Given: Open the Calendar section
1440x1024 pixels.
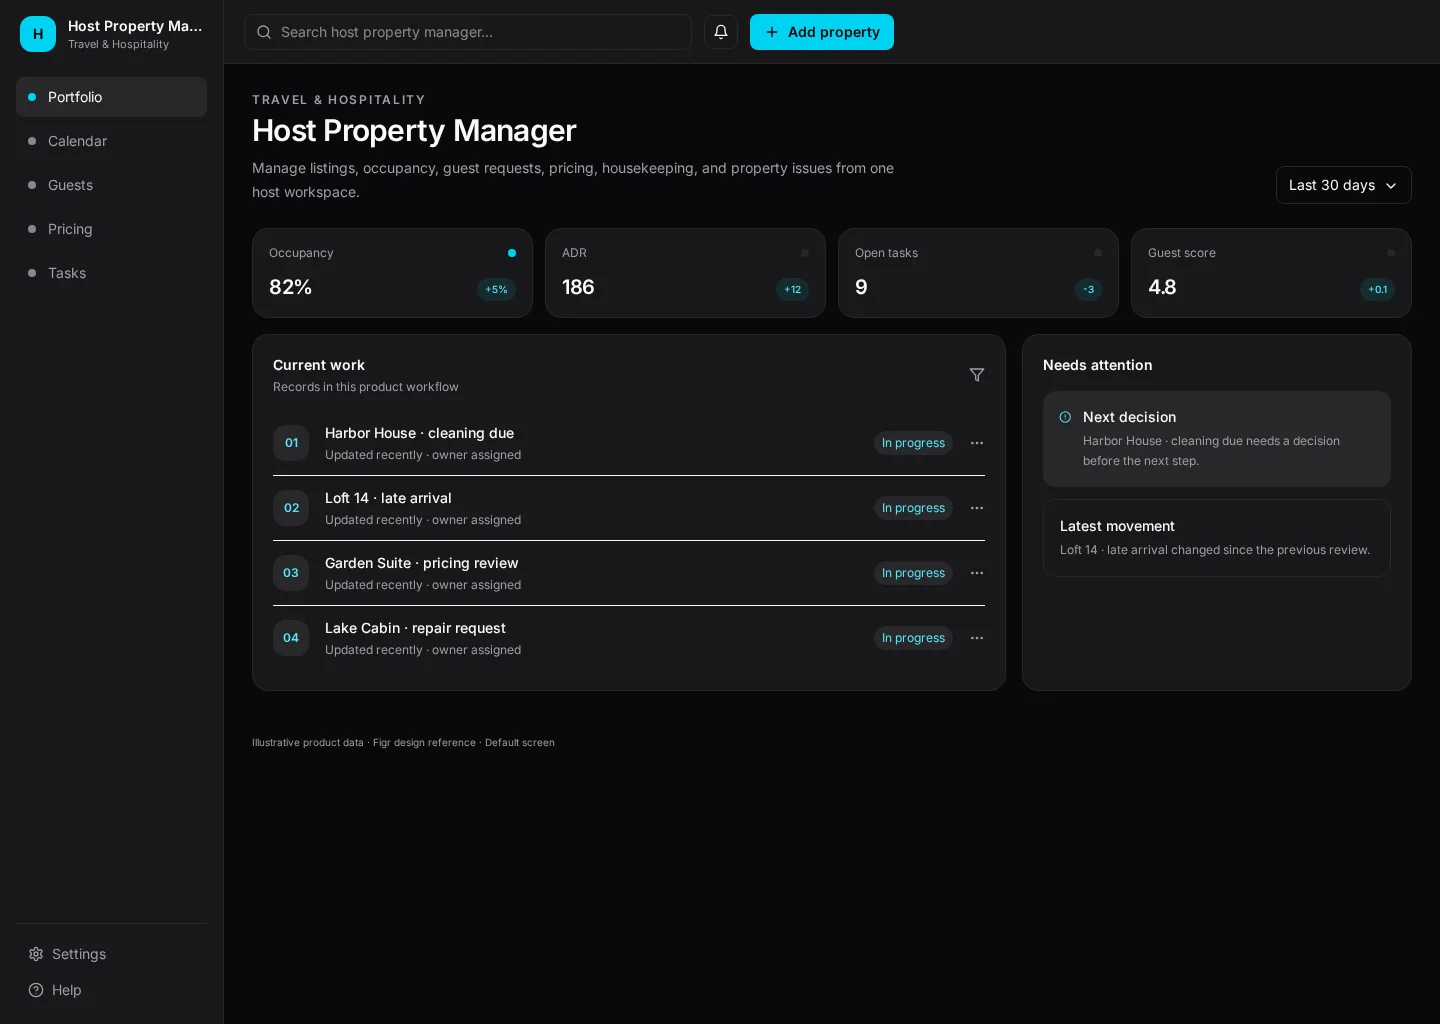Looking at the screenshot, I should point(111,141).
